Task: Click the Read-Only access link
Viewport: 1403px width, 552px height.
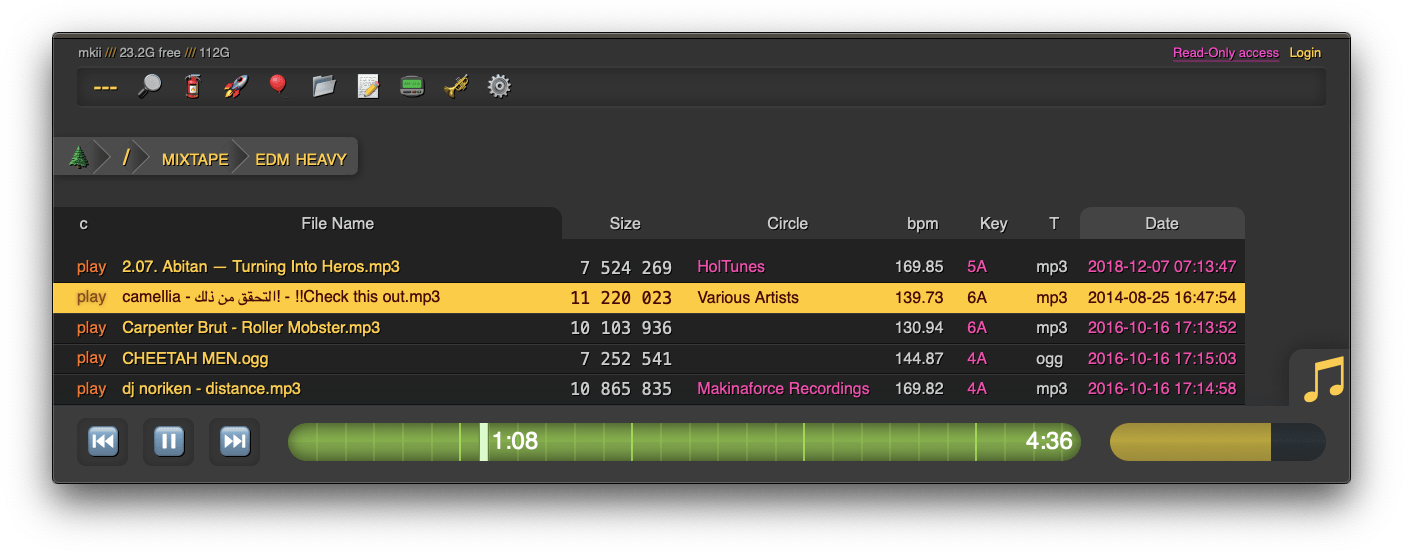Action: pyautogui.click(x=1225, y=53)
